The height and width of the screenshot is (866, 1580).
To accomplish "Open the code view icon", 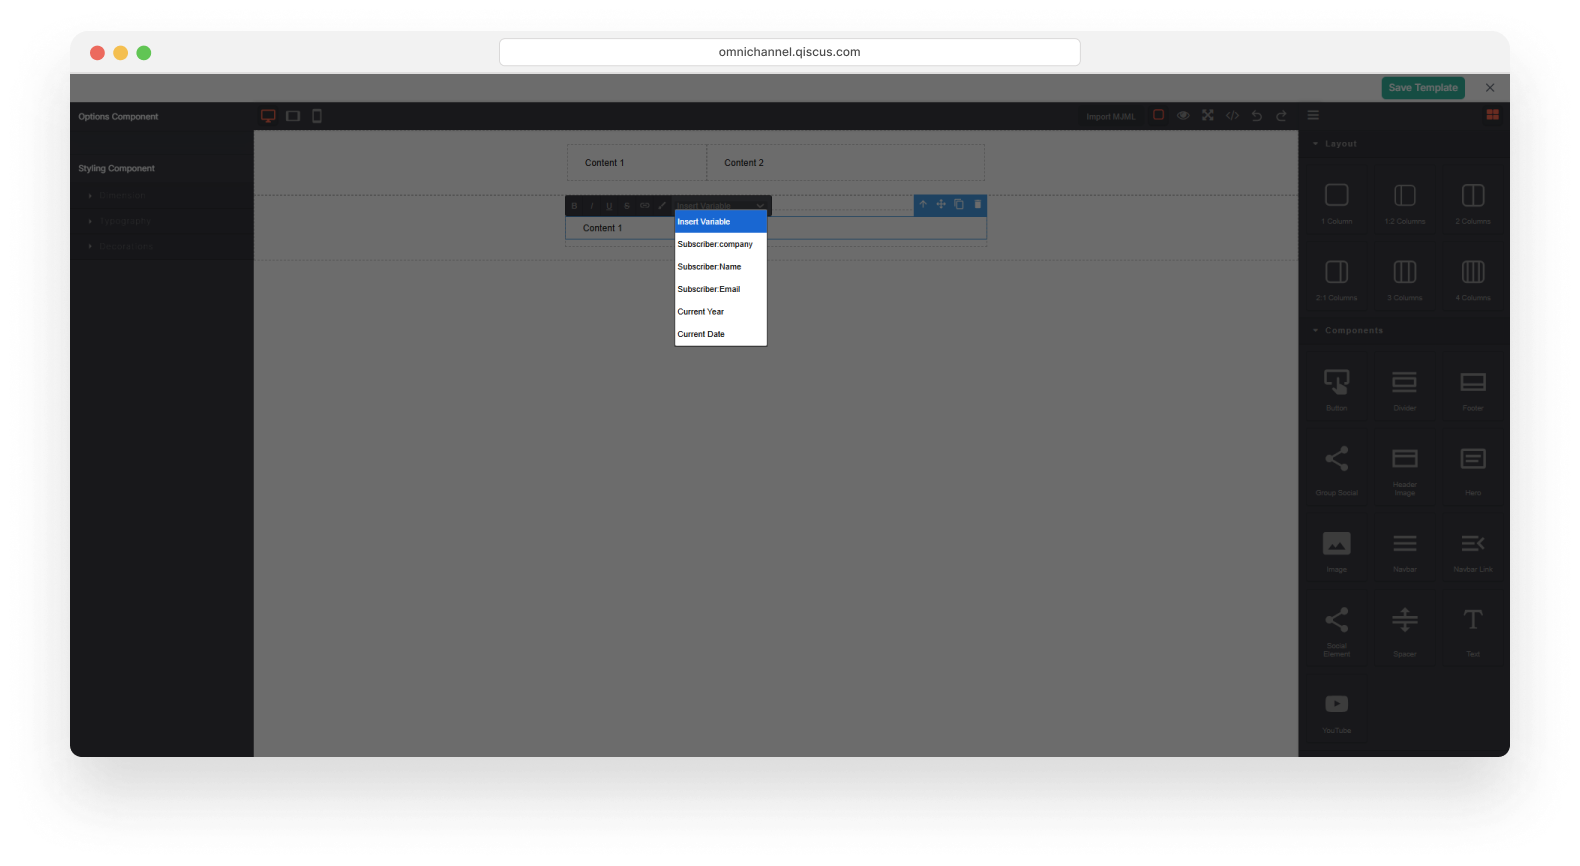I will (x=1232, y=115).
